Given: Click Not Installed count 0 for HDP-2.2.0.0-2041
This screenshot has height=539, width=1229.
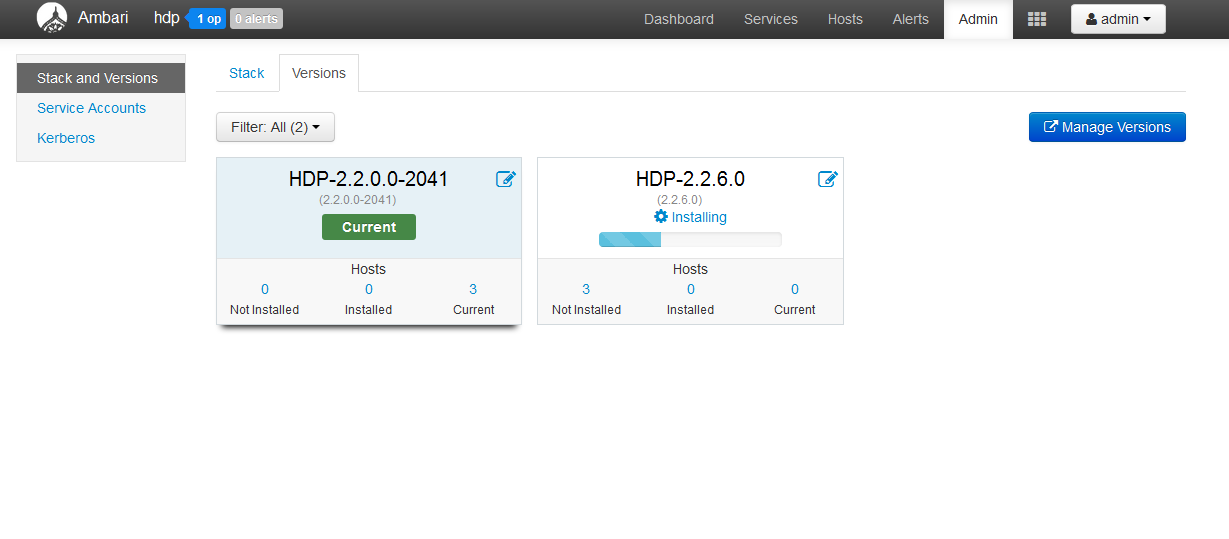Looking at the screenshot, I should (265, 289).
